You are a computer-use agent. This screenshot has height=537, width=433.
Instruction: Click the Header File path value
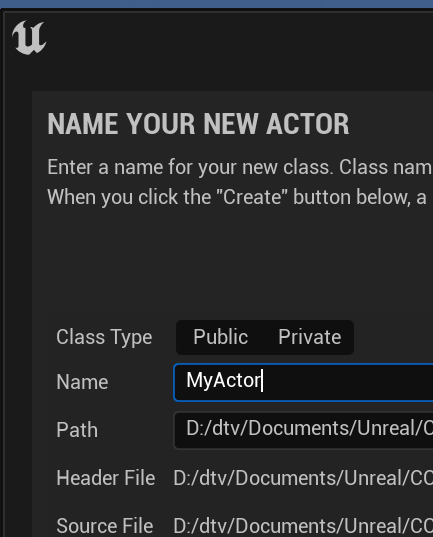point(303,478)
